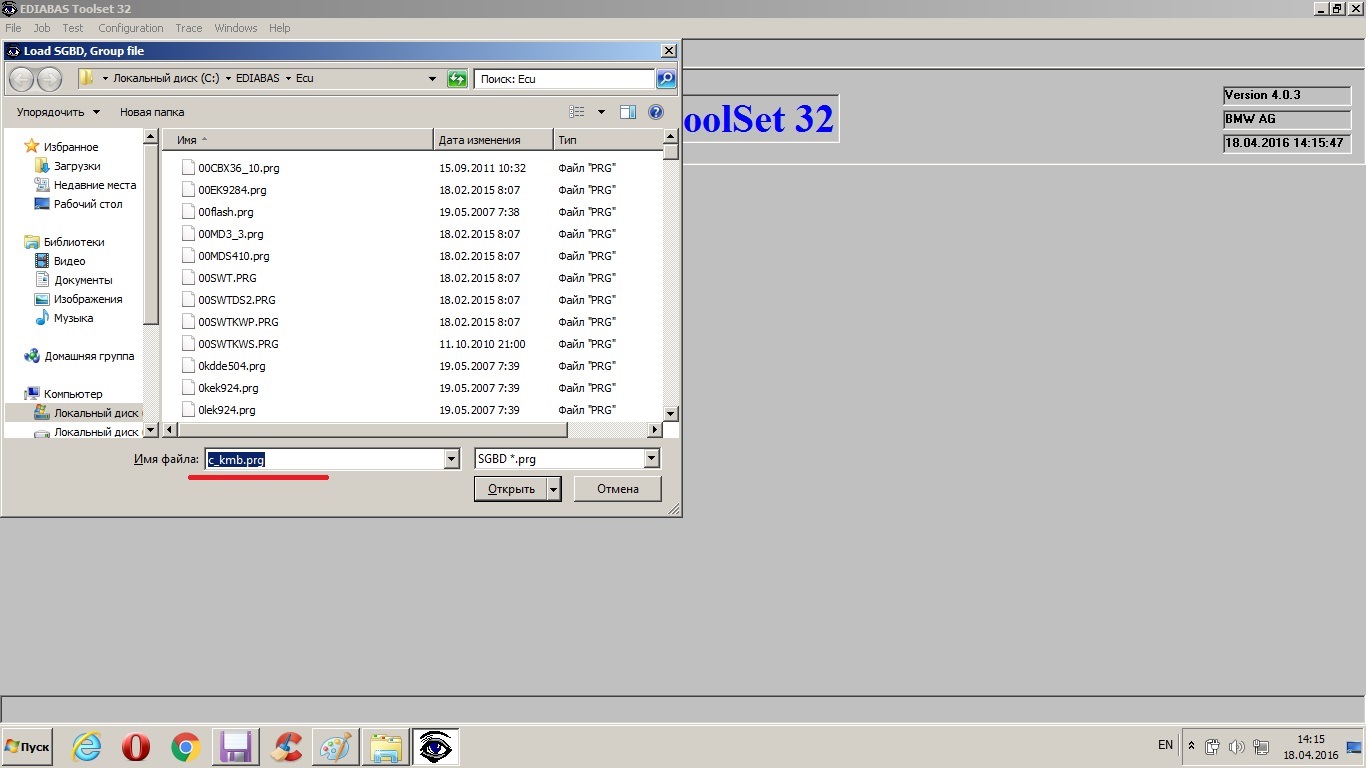Click the EDIABAS folder in address path
1366x768 pixels.
(x=259, y=78)
